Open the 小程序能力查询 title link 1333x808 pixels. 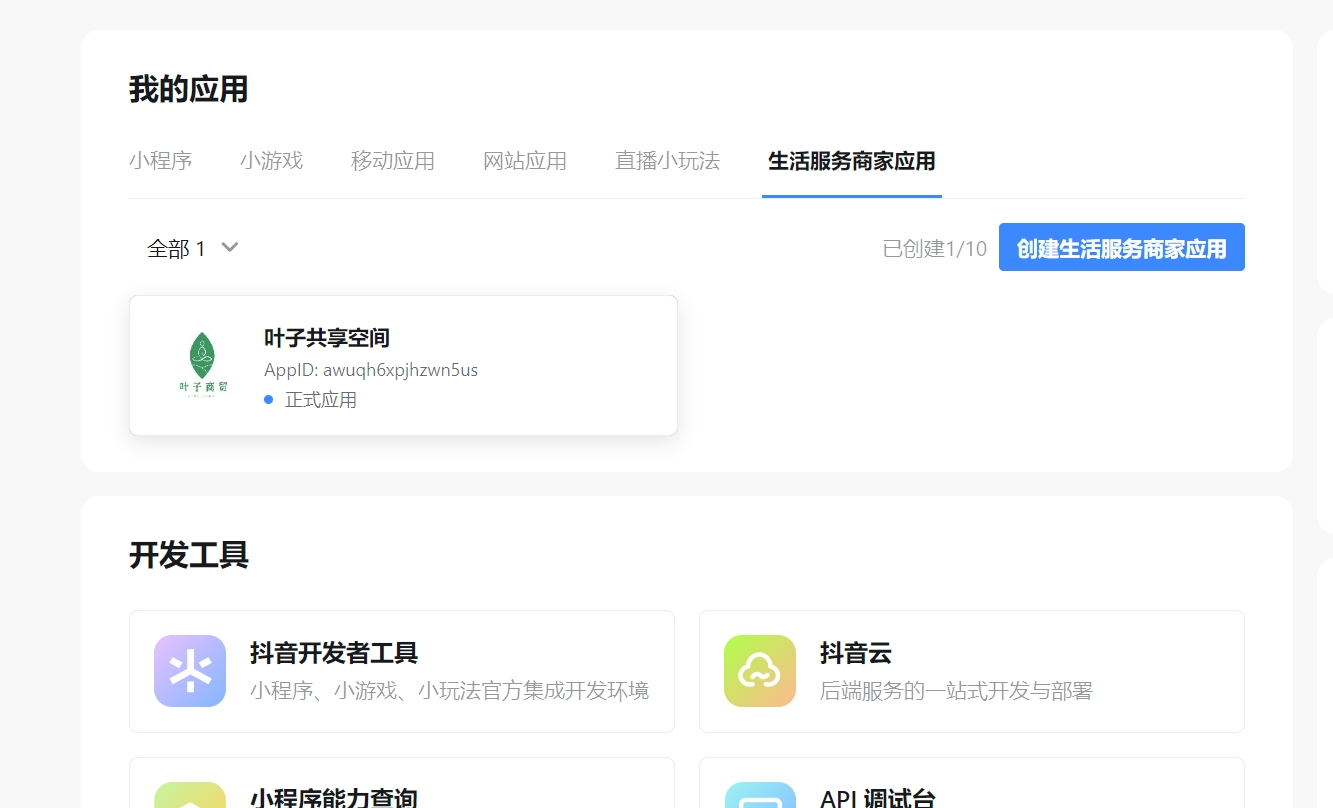[333, 798]
